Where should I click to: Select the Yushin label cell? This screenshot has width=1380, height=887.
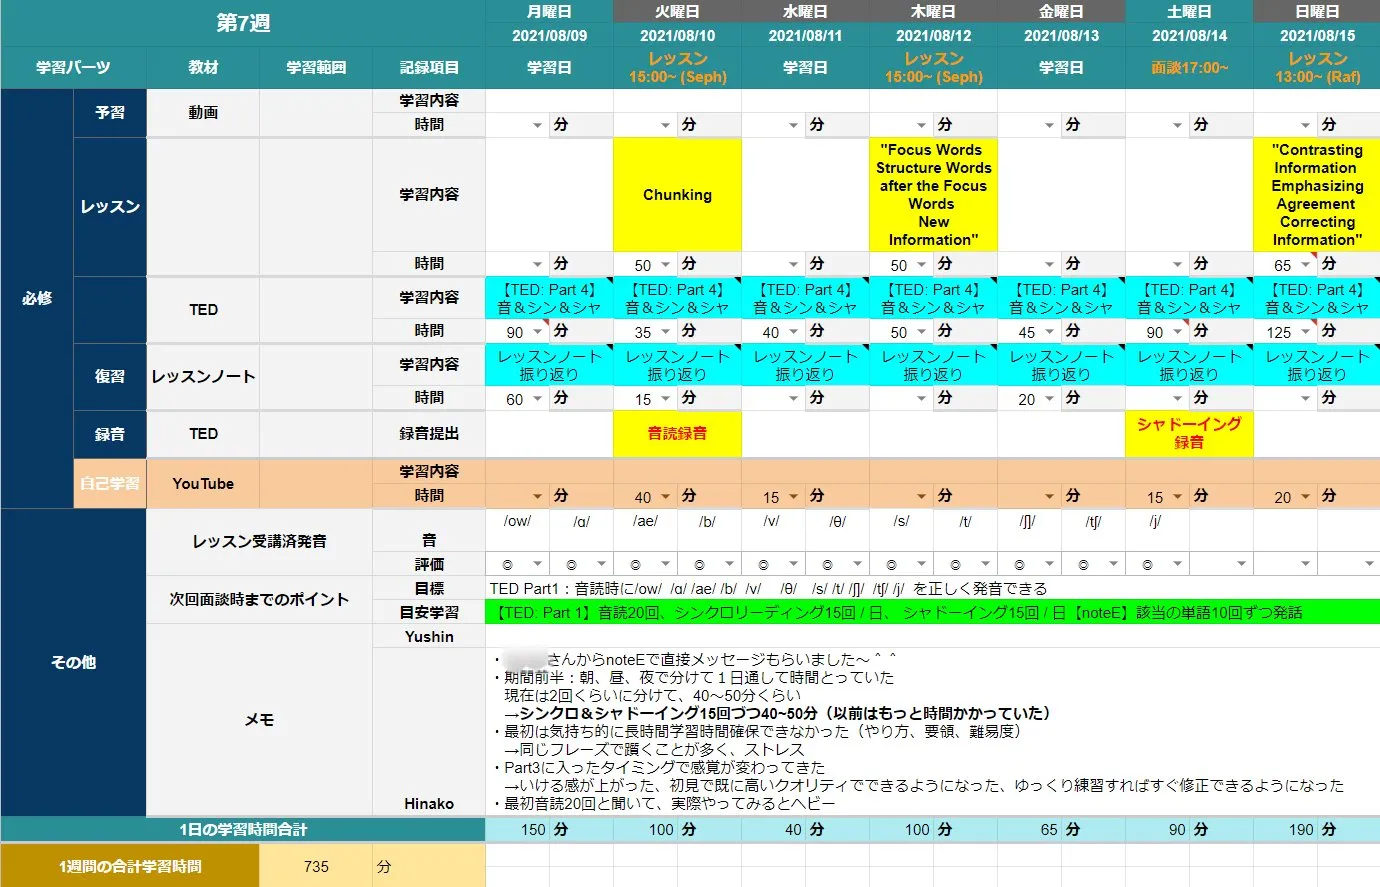pos(429,636)
